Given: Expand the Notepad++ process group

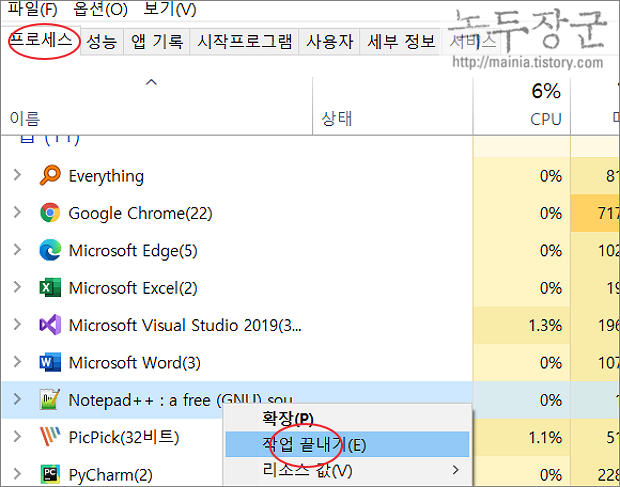Looking at the screenshot, I should (17, 399).
